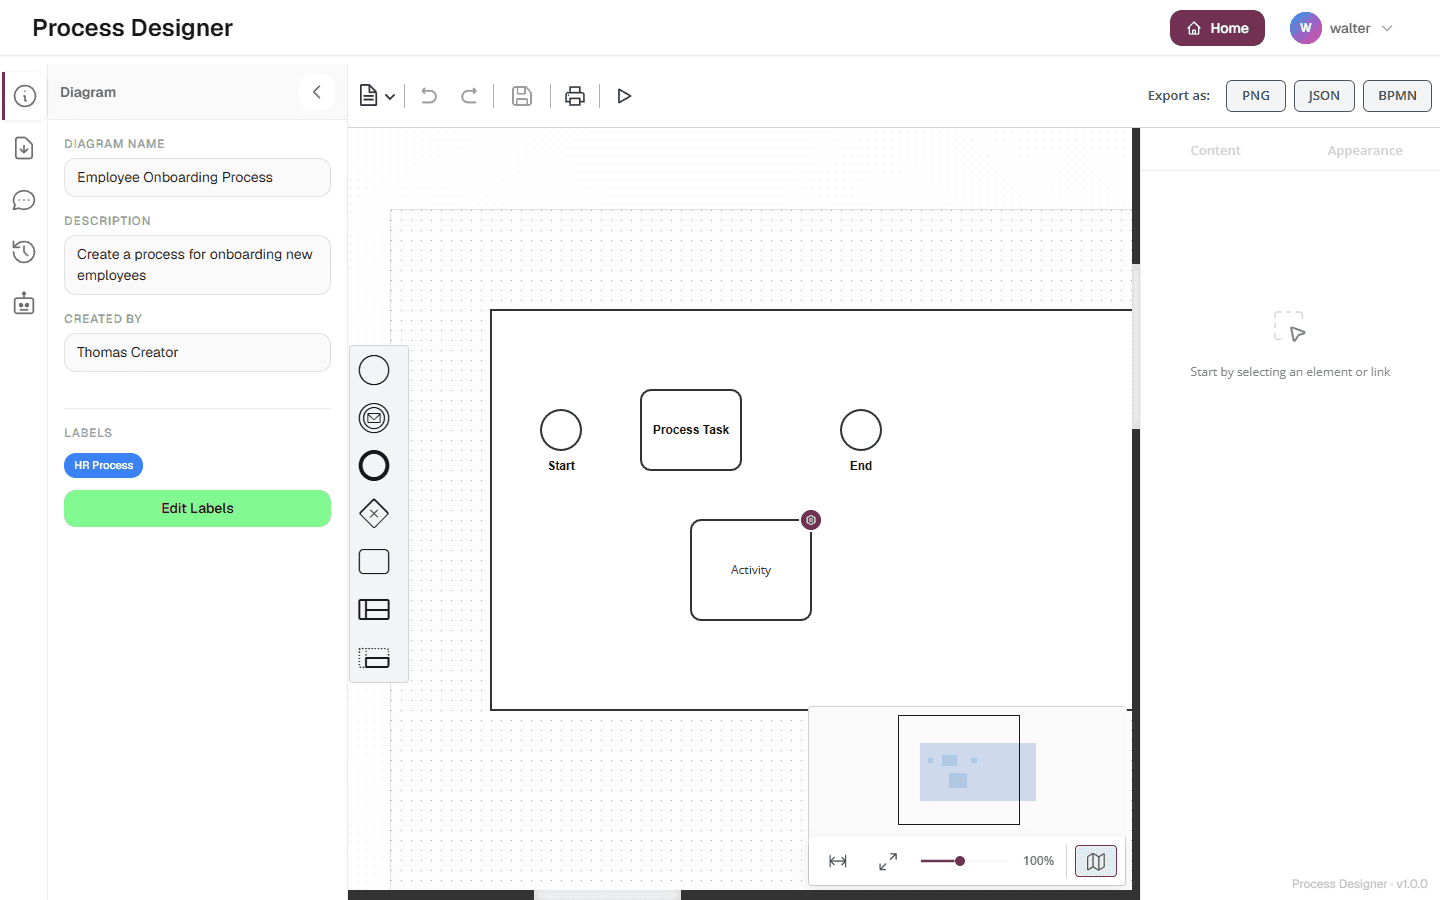This screenshot has width=1440, height=900.
Task: Switch to the Content tab
Action: [1215, 151]
